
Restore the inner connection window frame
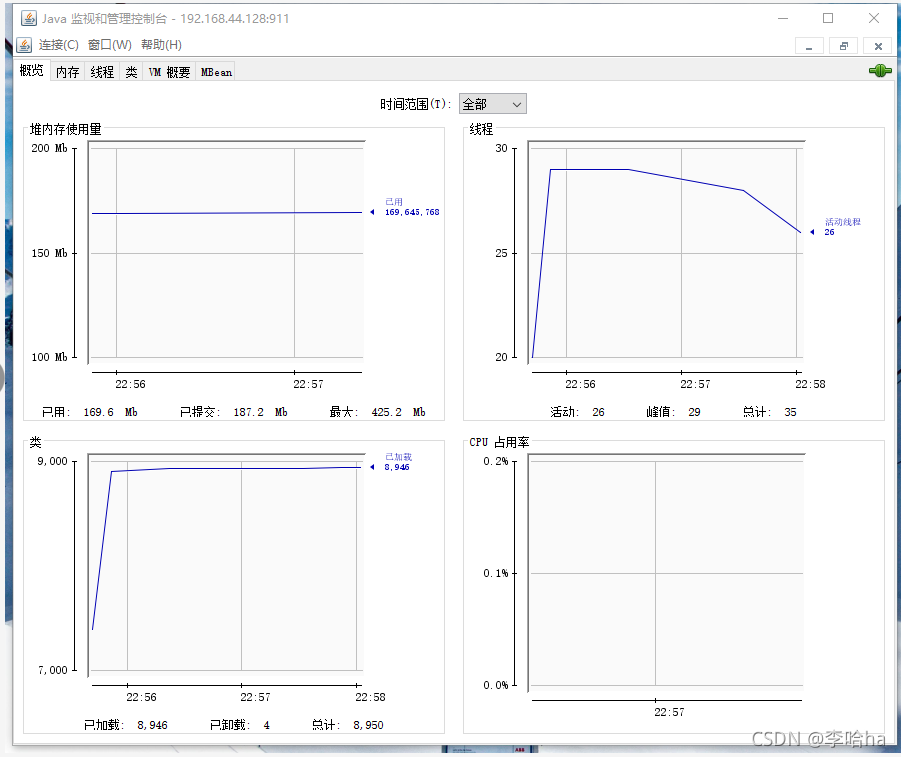point(844,46)
